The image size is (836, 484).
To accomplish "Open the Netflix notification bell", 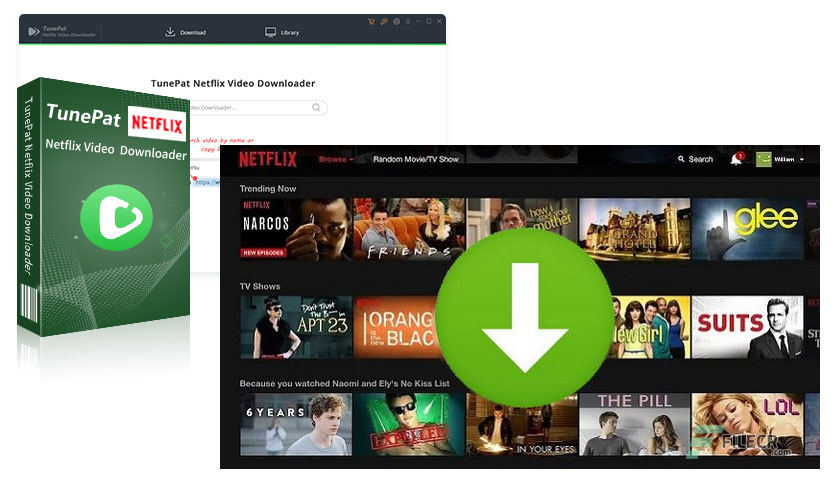I will click(736, 159).
